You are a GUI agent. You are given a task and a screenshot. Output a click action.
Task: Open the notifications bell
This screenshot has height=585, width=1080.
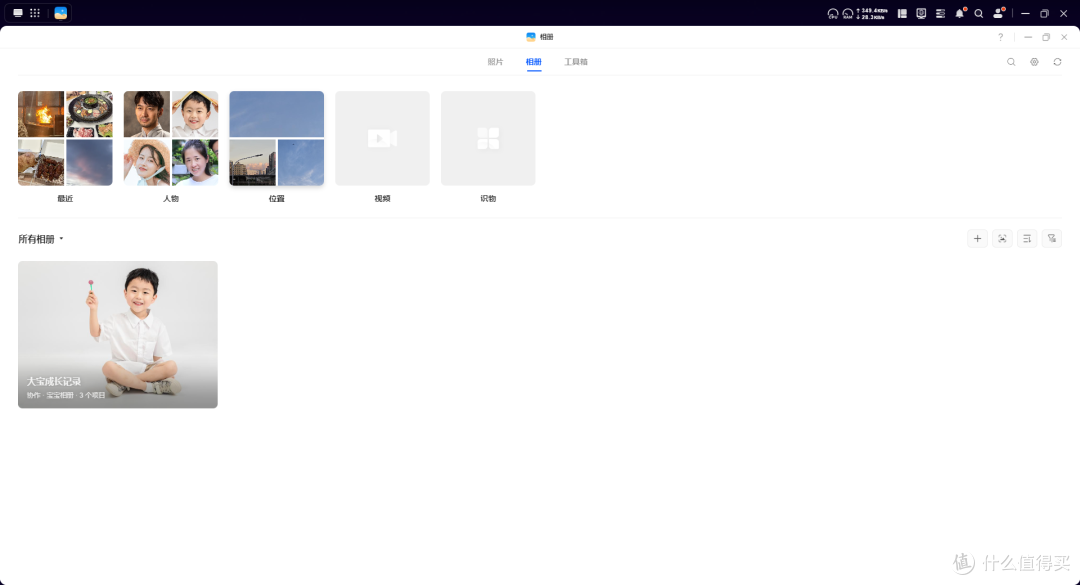[959, 13]
